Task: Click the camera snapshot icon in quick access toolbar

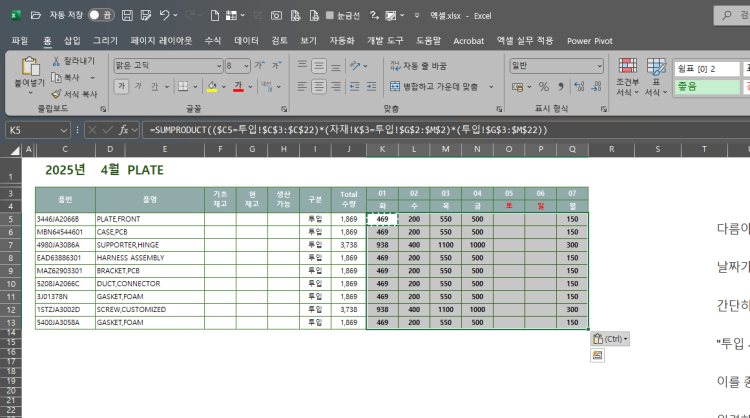Action: click(276, 16)
